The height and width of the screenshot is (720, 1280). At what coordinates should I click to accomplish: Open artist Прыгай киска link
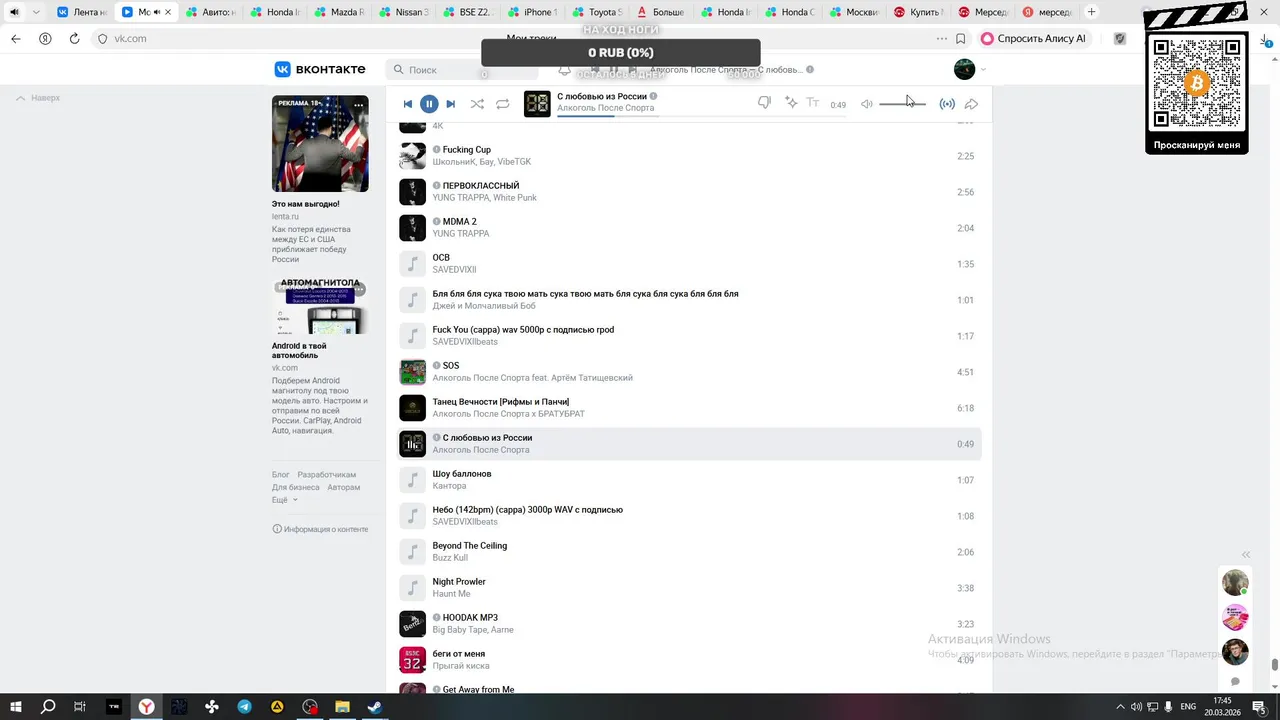461,666
